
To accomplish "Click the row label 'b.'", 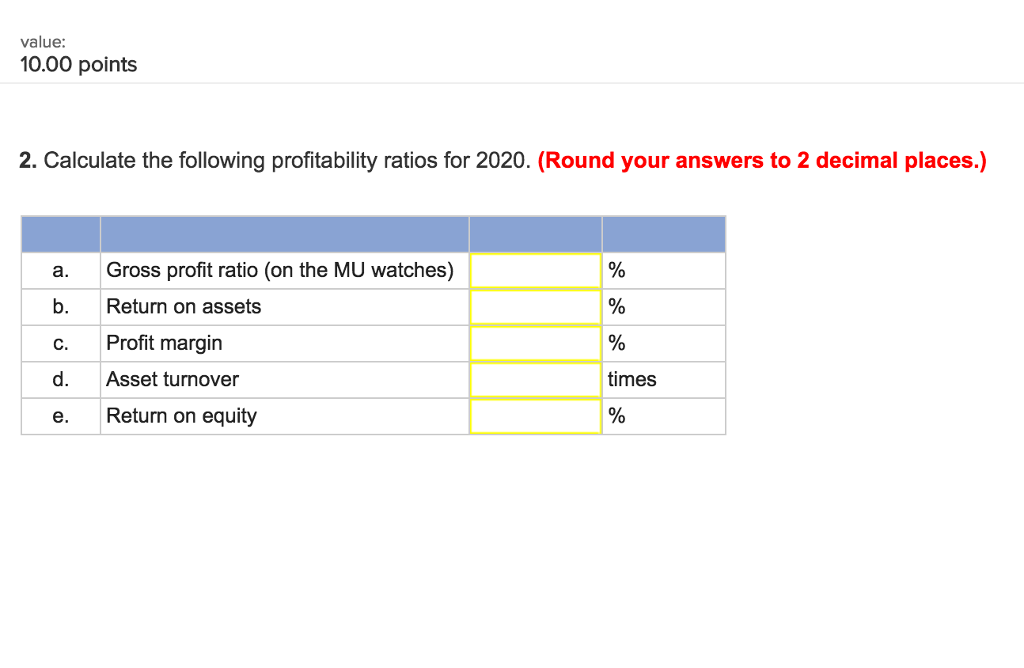I will (60, 306).
